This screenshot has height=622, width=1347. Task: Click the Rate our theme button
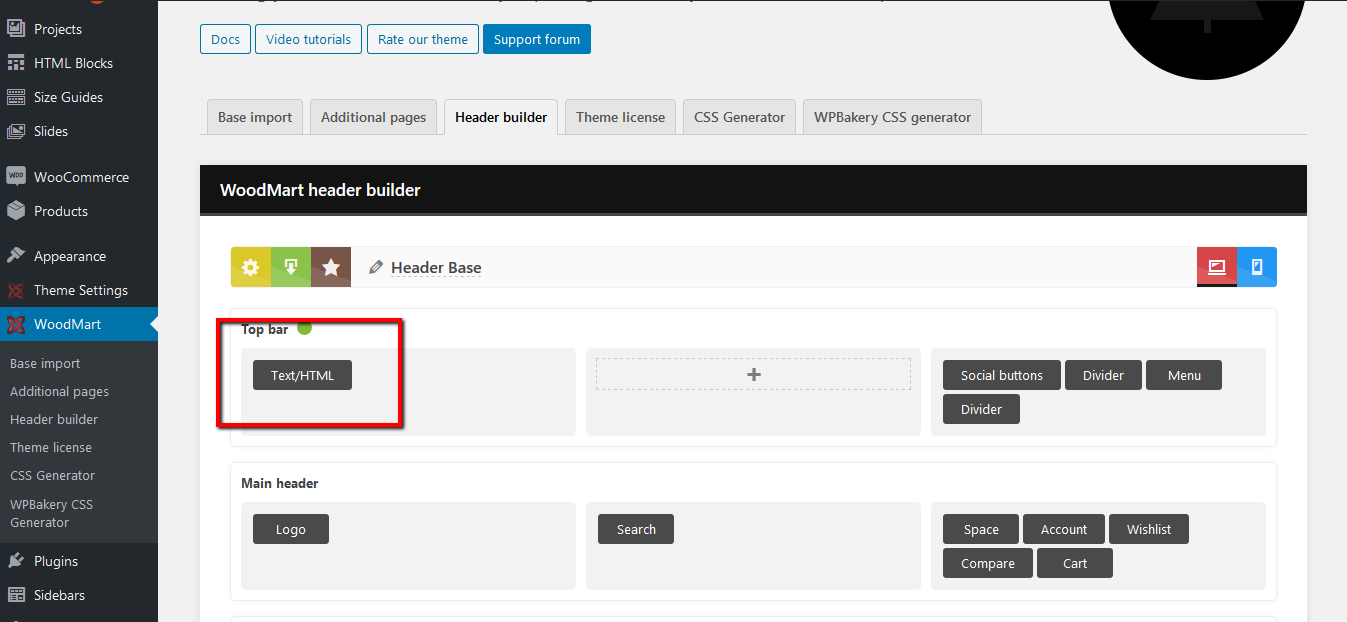tap(423, 39)
